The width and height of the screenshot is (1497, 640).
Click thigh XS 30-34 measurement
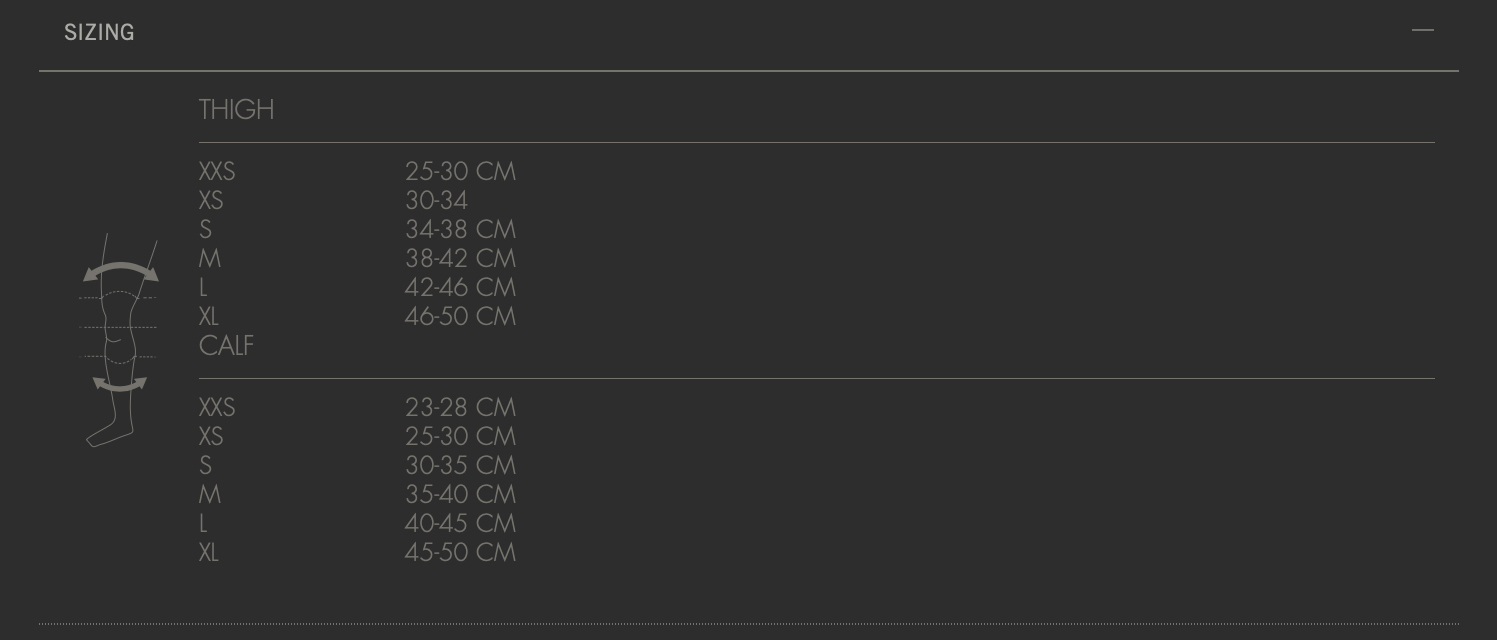pyautogui.click(x=436, y=201)
